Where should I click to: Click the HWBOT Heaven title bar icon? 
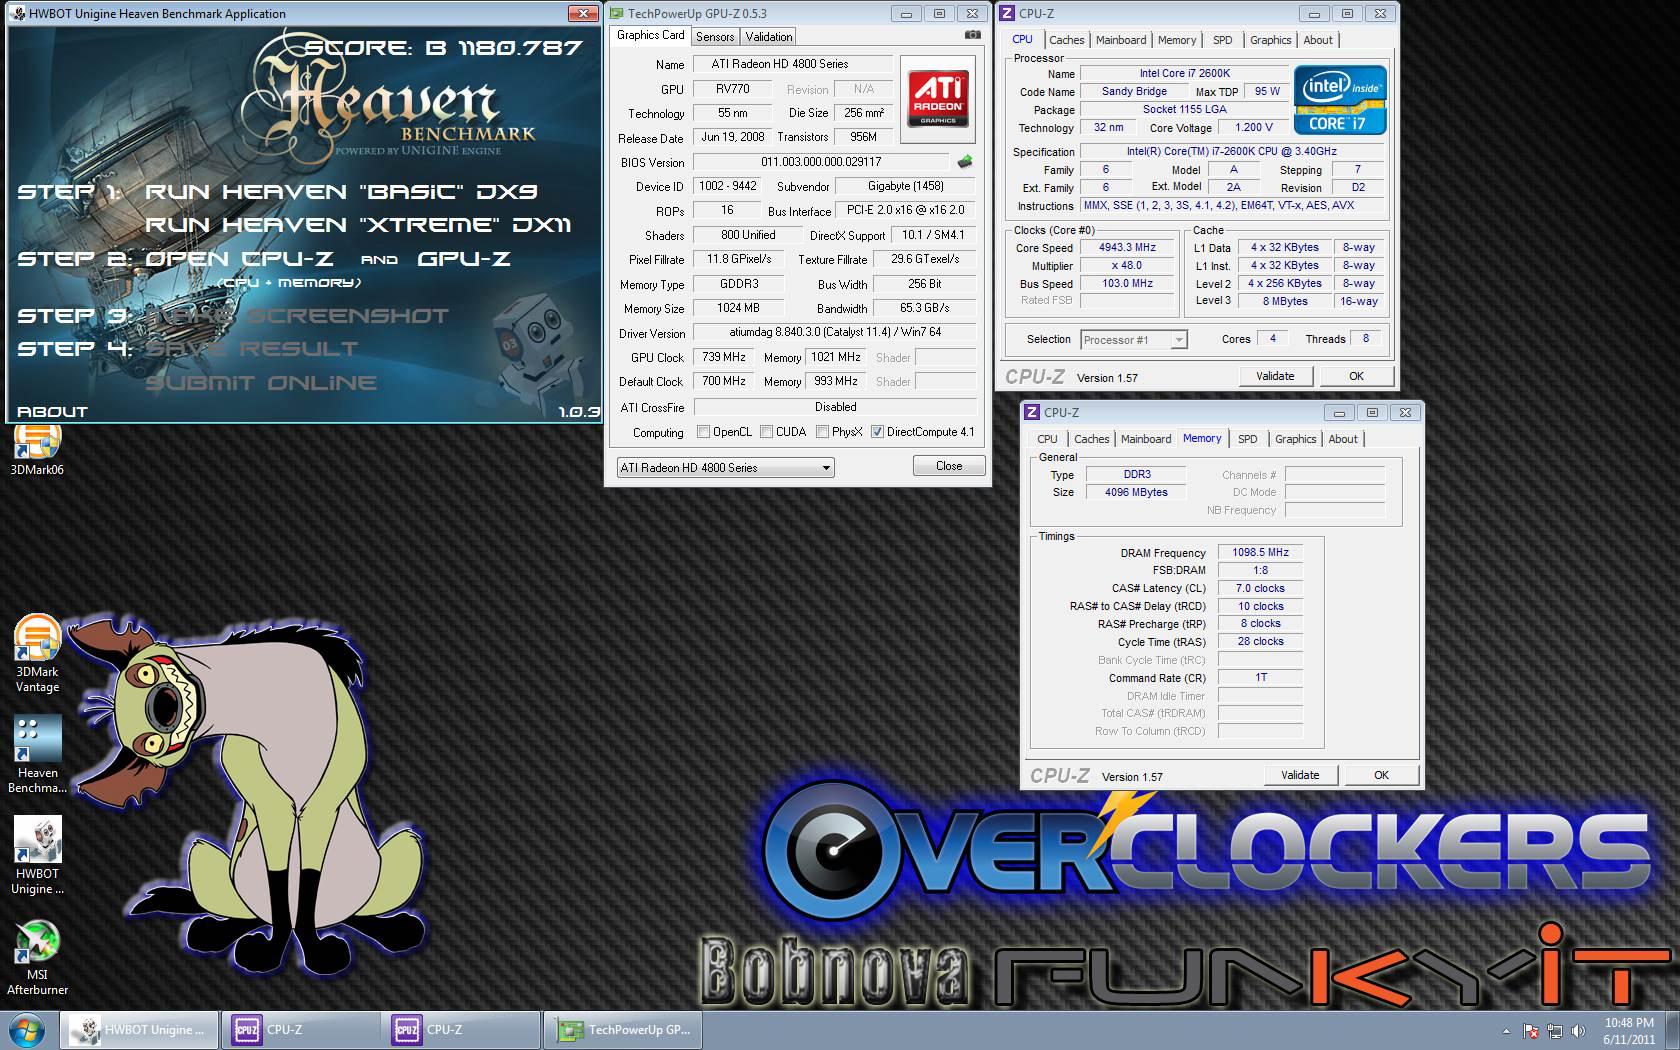20,13
